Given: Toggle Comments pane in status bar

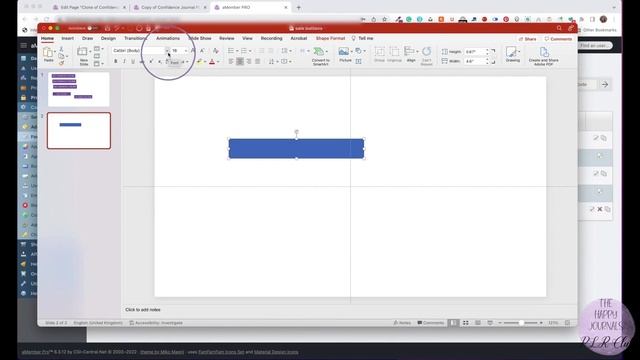Looking at the screenshot, I should [x=430, y=323].
